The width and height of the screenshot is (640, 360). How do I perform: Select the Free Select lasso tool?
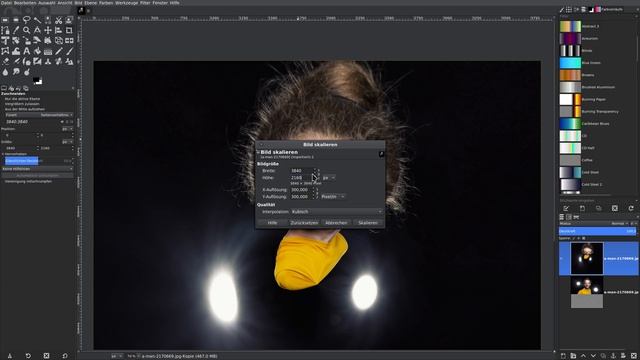click(27, 20)
